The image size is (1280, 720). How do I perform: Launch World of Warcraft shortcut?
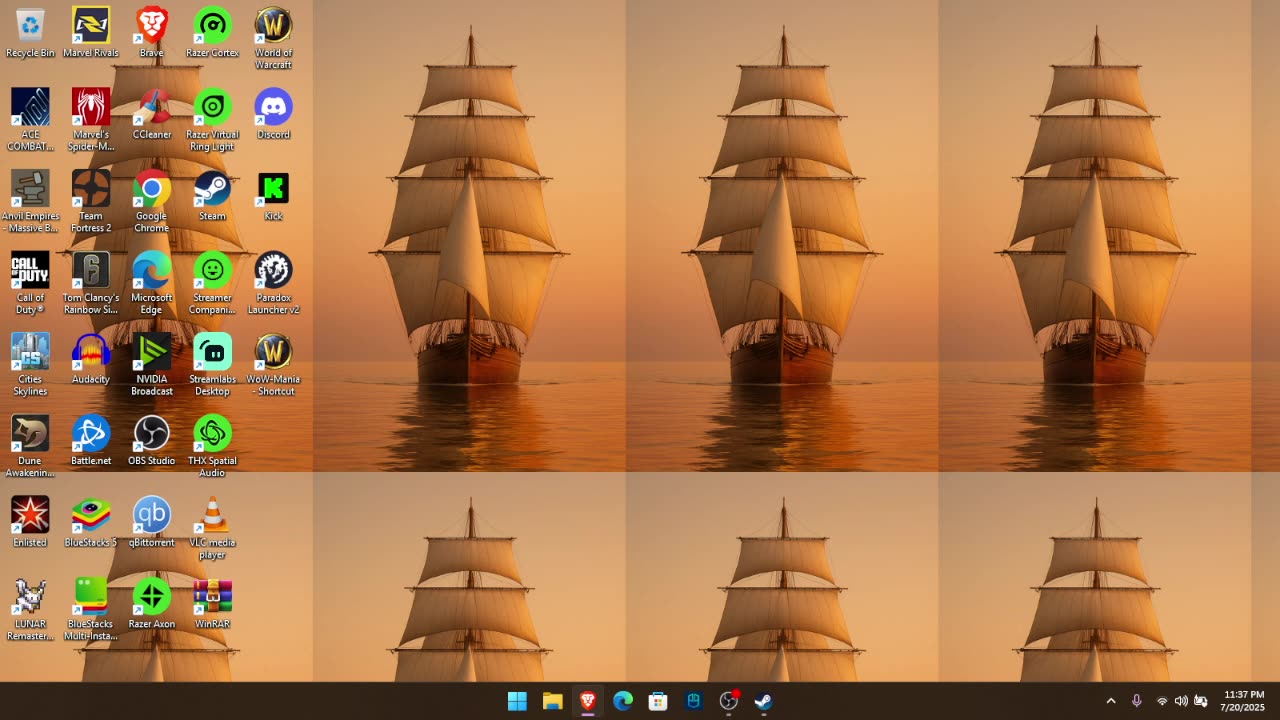[273, 38]
